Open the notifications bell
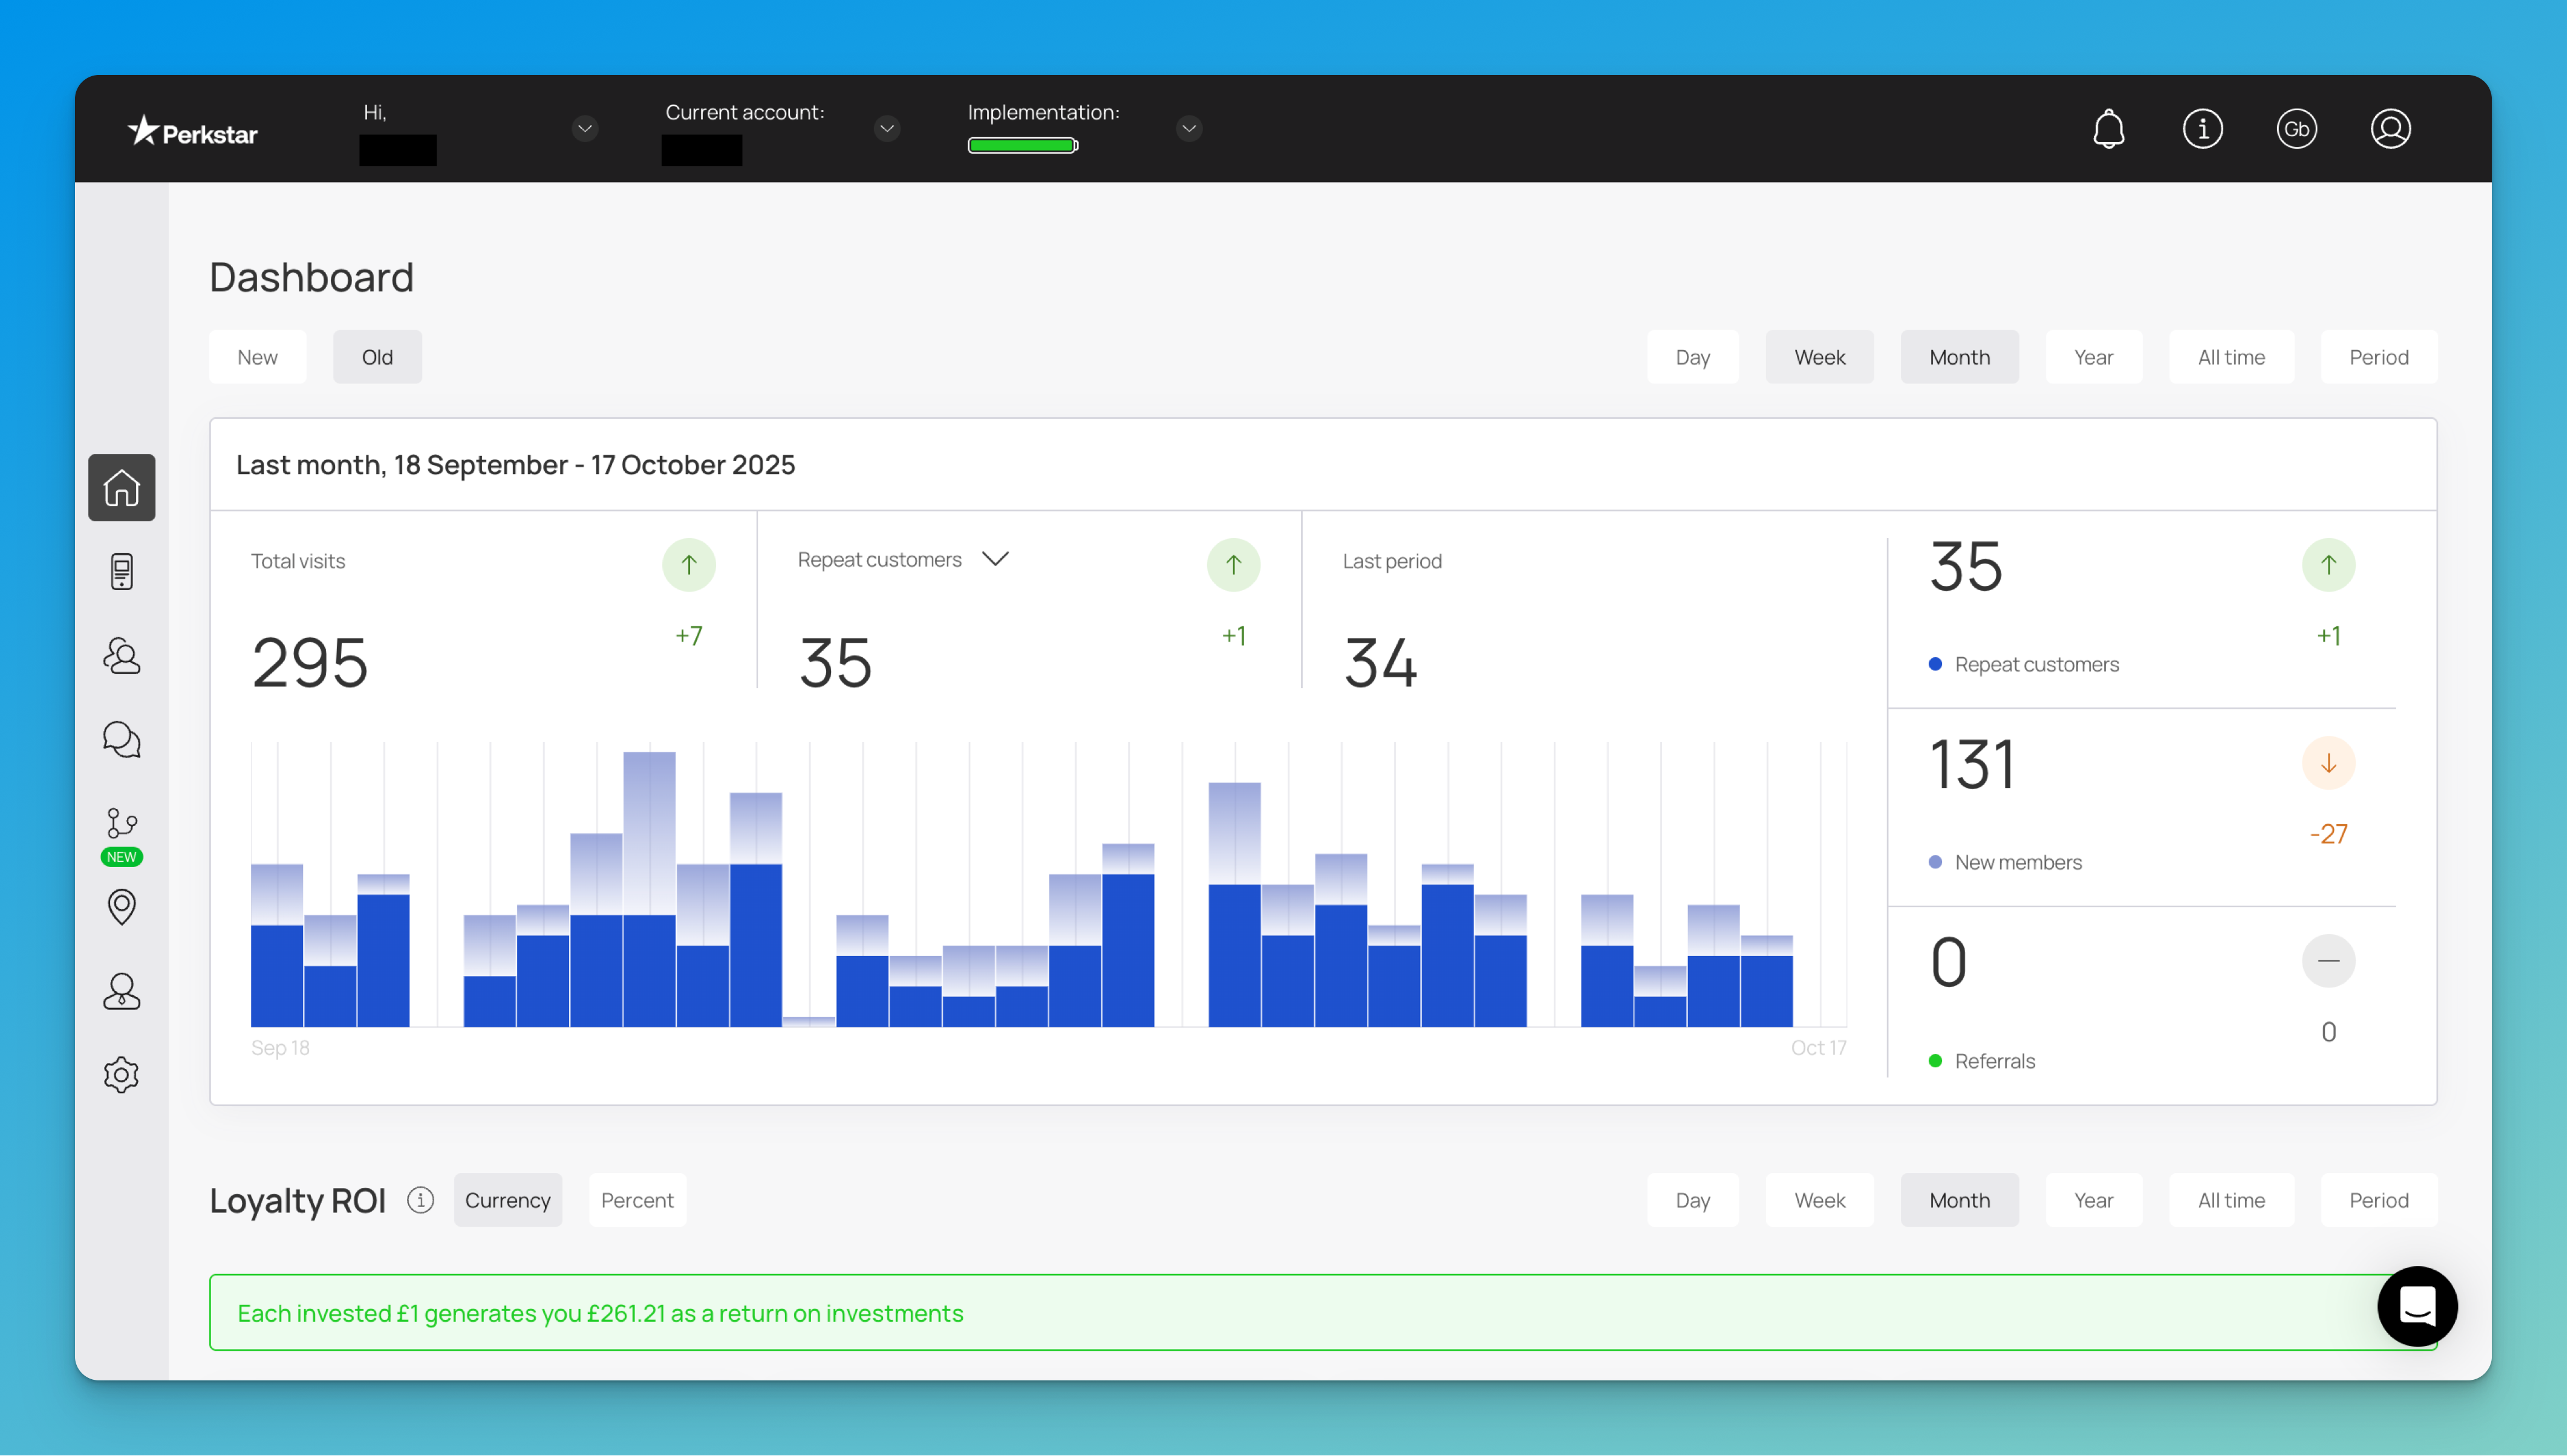Screen dimensions: 2568x1456 (x=2108, y=129)
